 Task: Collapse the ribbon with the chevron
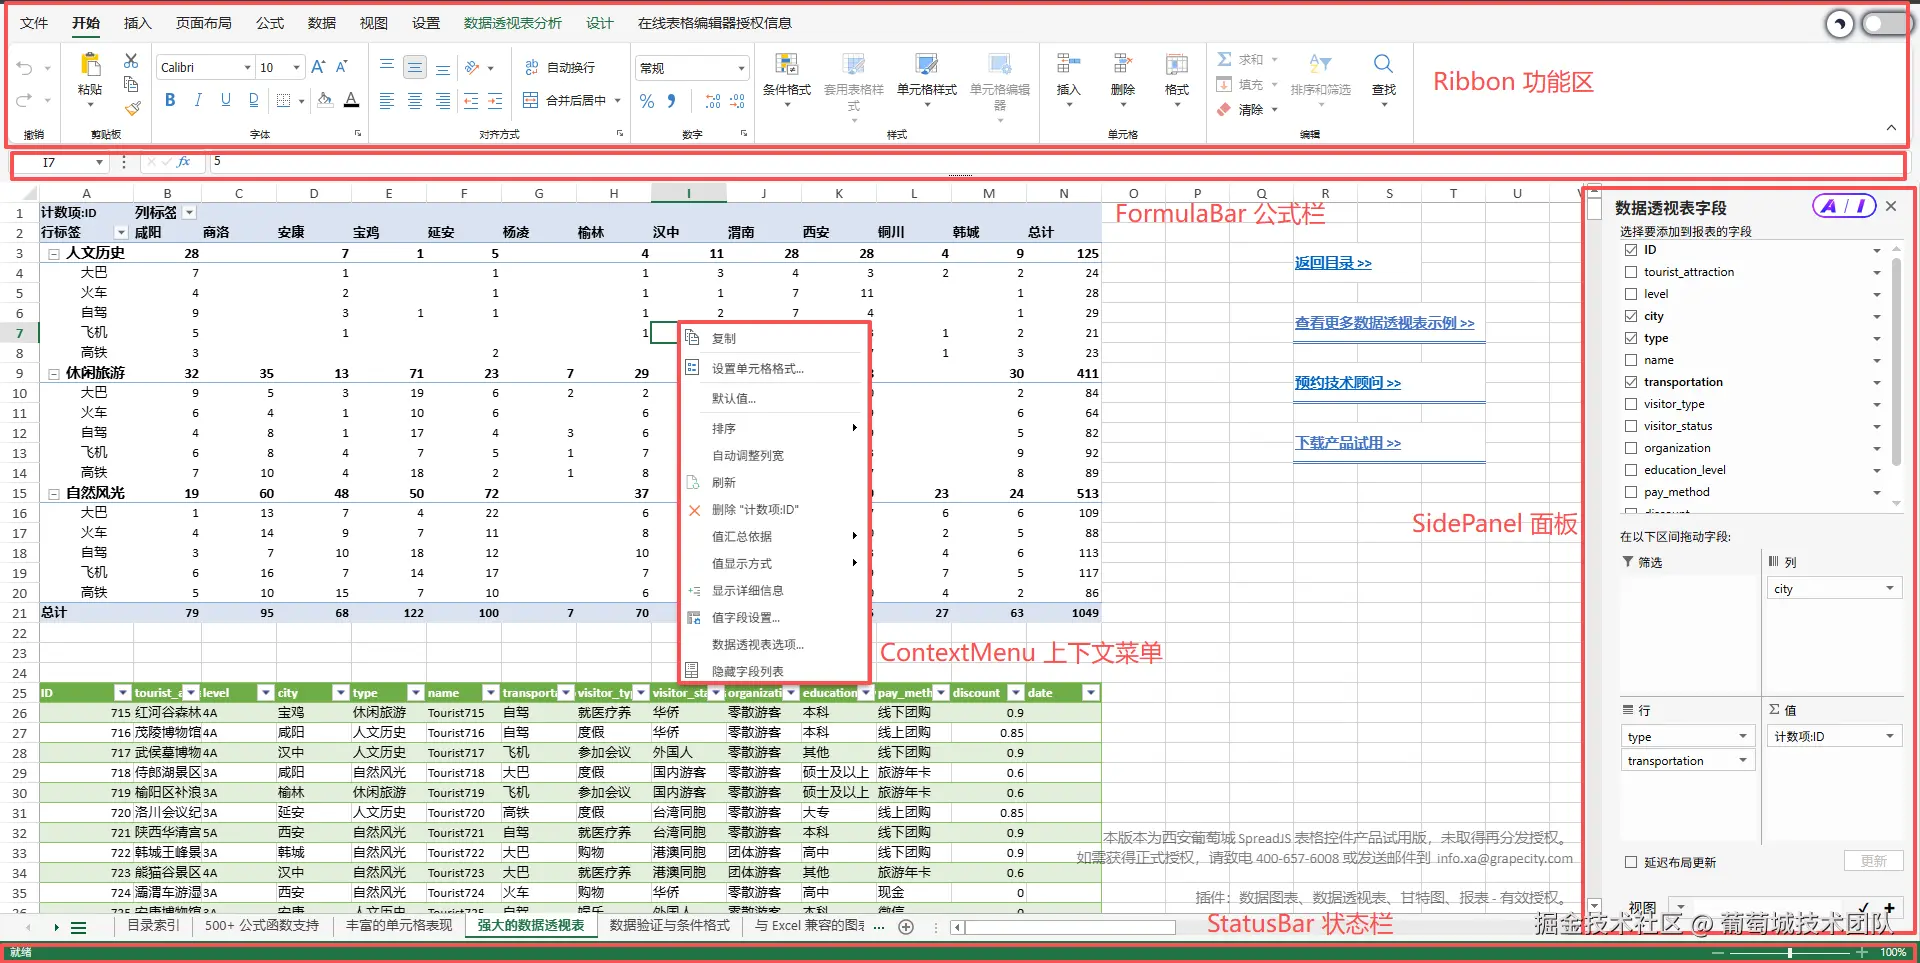(x=1891, y=127)
